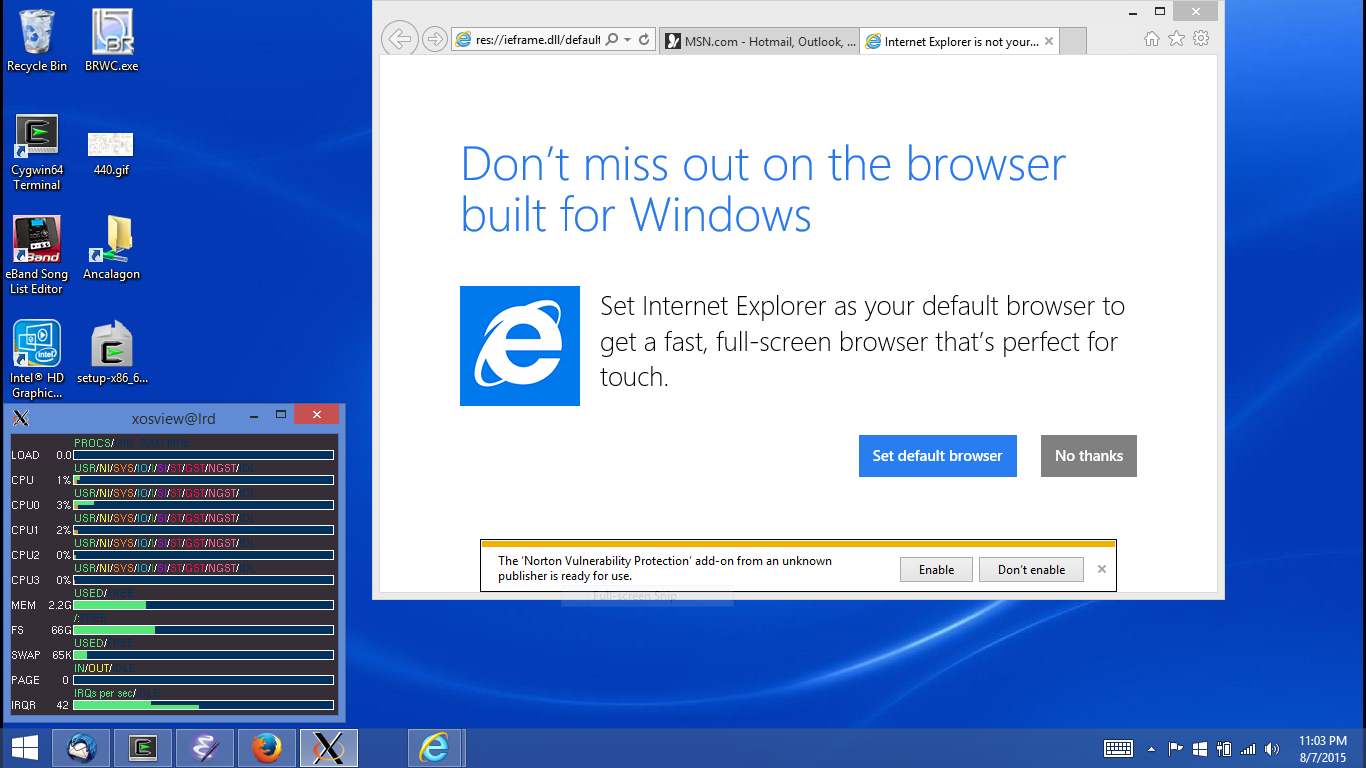The image size is (1366, 768).
Task: Open Cygwin terminal from the taskbar
Action: [143, 748]
